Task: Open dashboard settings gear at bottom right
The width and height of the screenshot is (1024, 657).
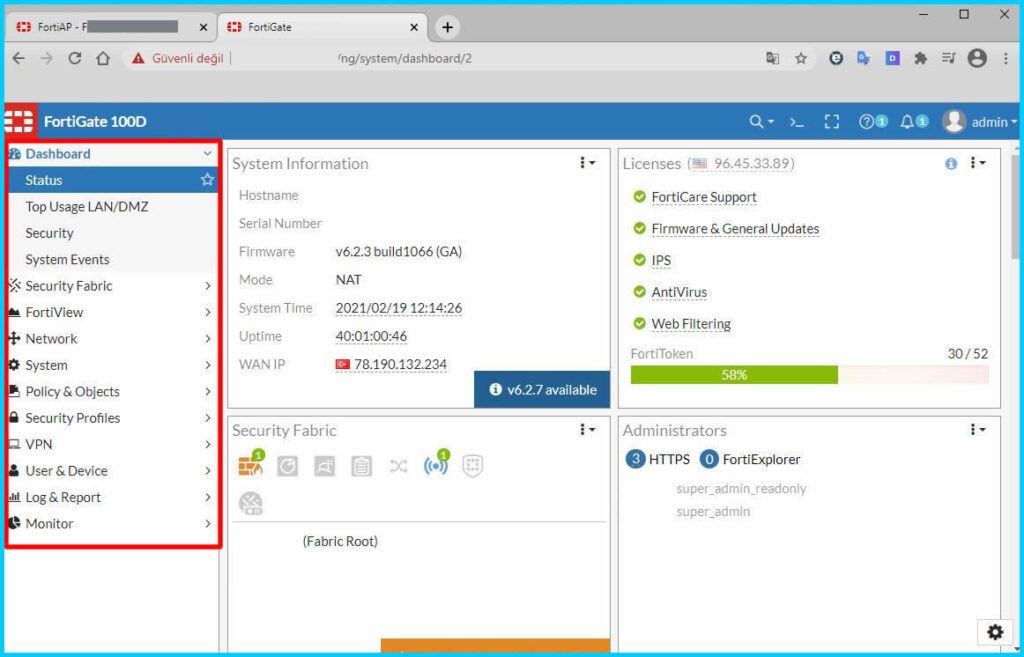Action: click(x=995, y=632)
